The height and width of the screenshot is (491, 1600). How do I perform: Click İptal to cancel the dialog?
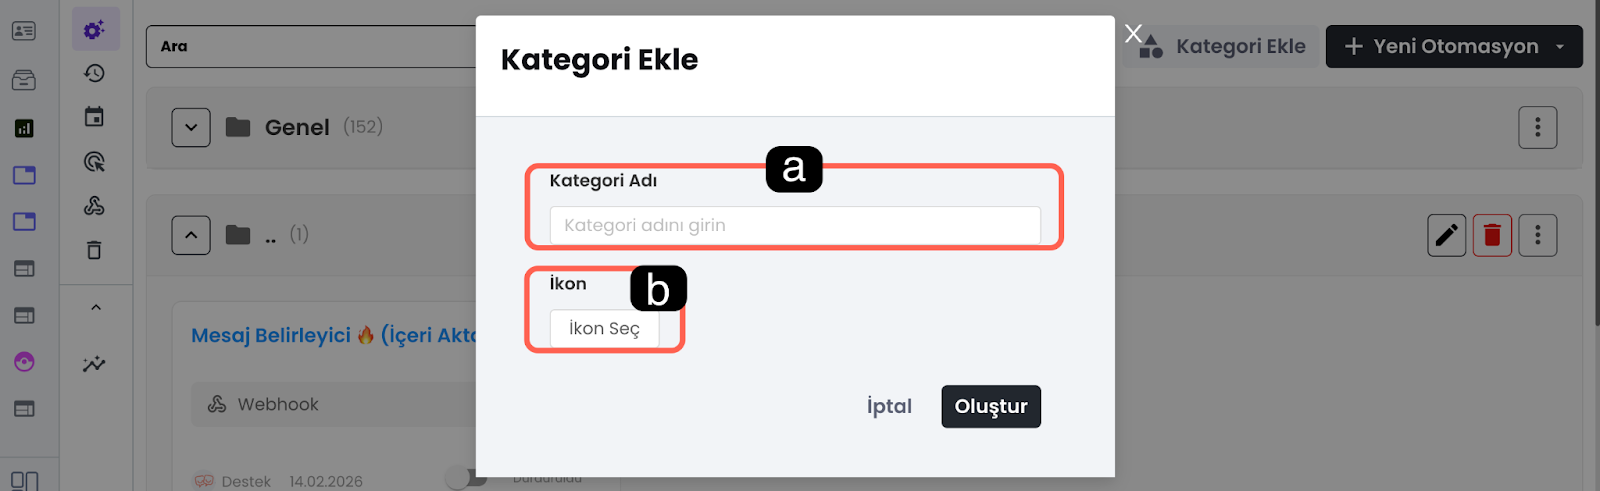(x=889, y=406)
